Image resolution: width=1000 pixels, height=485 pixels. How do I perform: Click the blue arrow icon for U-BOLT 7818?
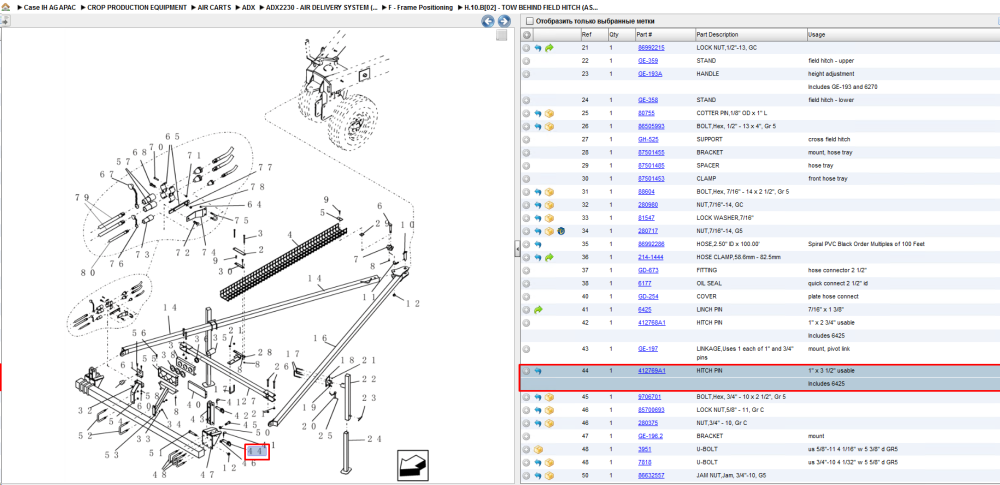[x=538, y=462]
